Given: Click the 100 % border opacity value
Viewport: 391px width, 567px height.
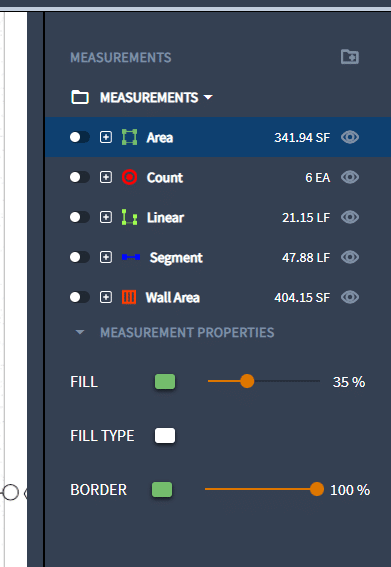Looking at the screenshot, I should click(x=350, y=490).
